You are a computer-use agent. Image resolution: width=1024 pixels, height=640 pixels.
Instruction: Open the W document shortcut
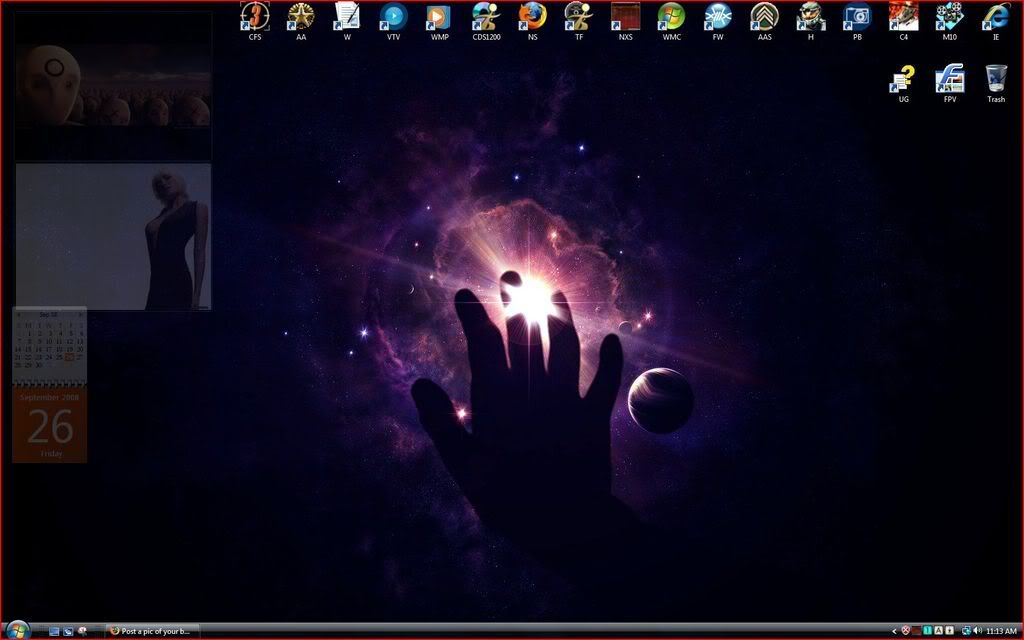point(347,17)
